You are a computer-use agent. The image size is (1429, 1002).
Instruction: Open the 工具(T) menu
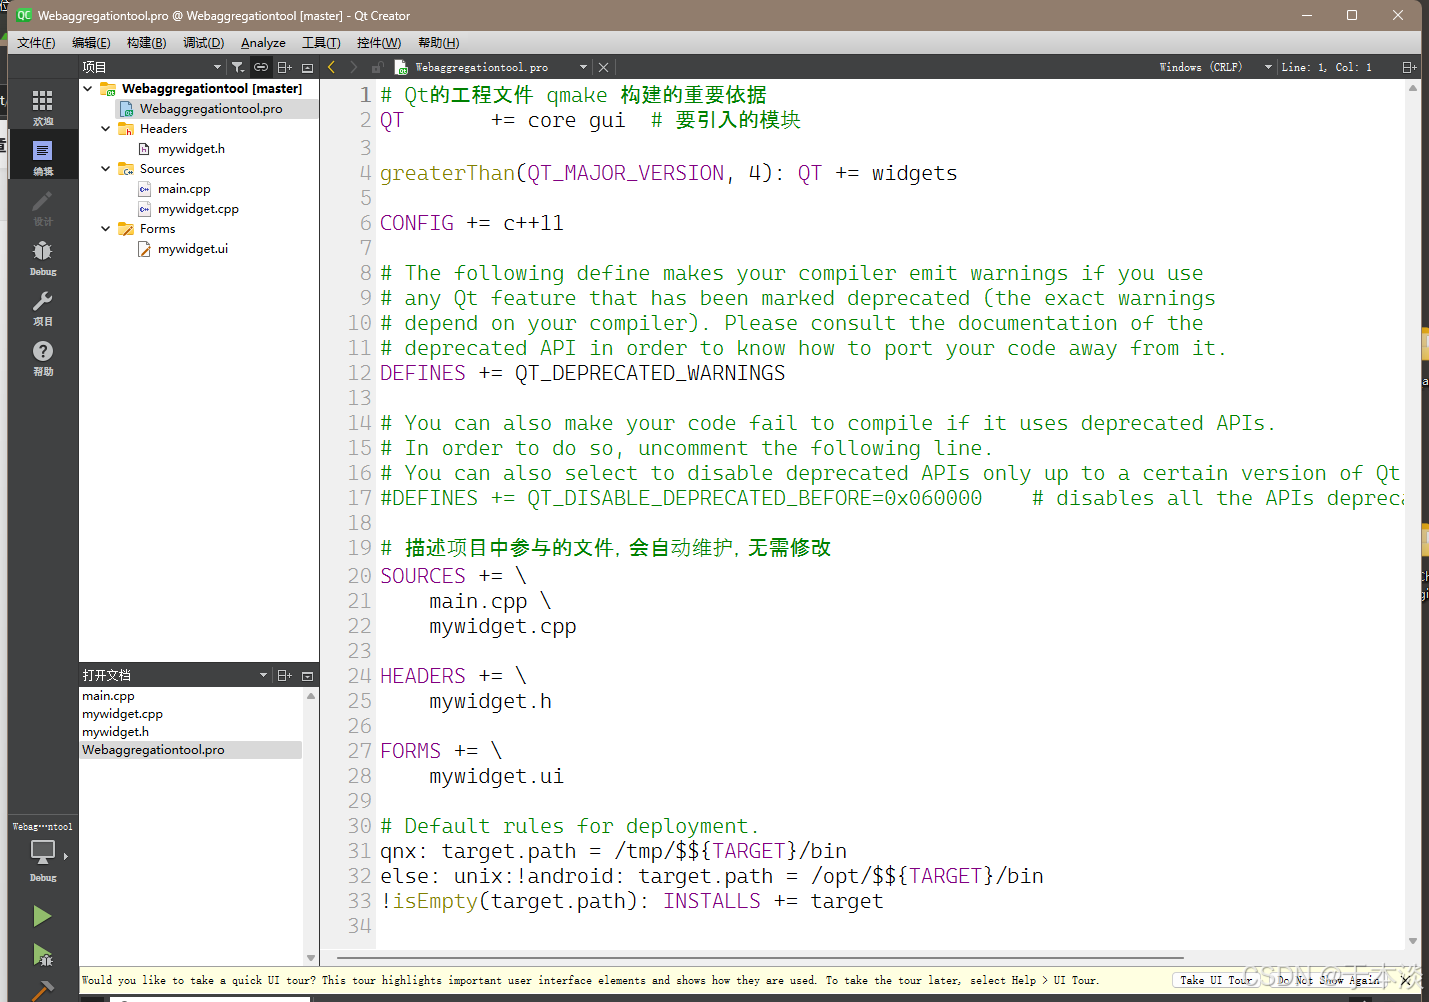click(x=321, y=42)
